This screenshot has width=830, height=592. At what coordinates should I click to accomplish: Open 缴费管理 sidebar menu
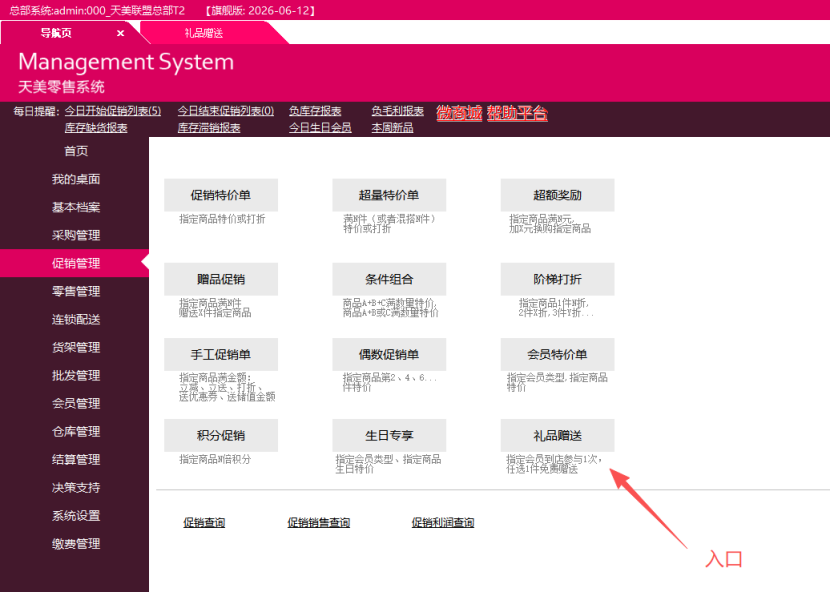76,544
